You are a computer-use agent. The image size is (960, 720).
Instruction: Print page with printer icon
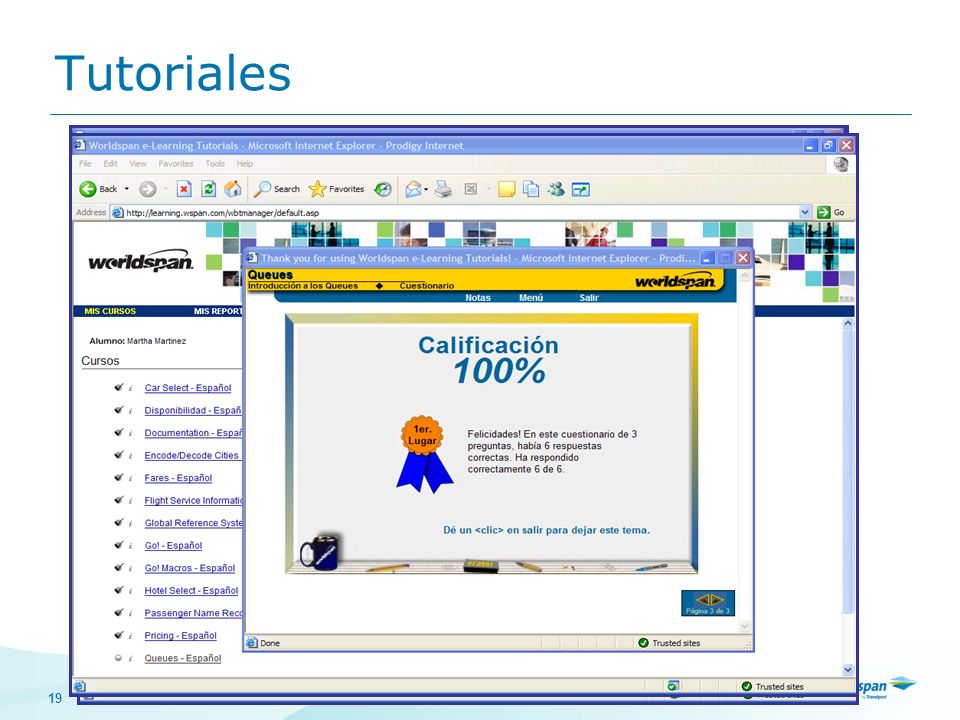coord(443,189)
